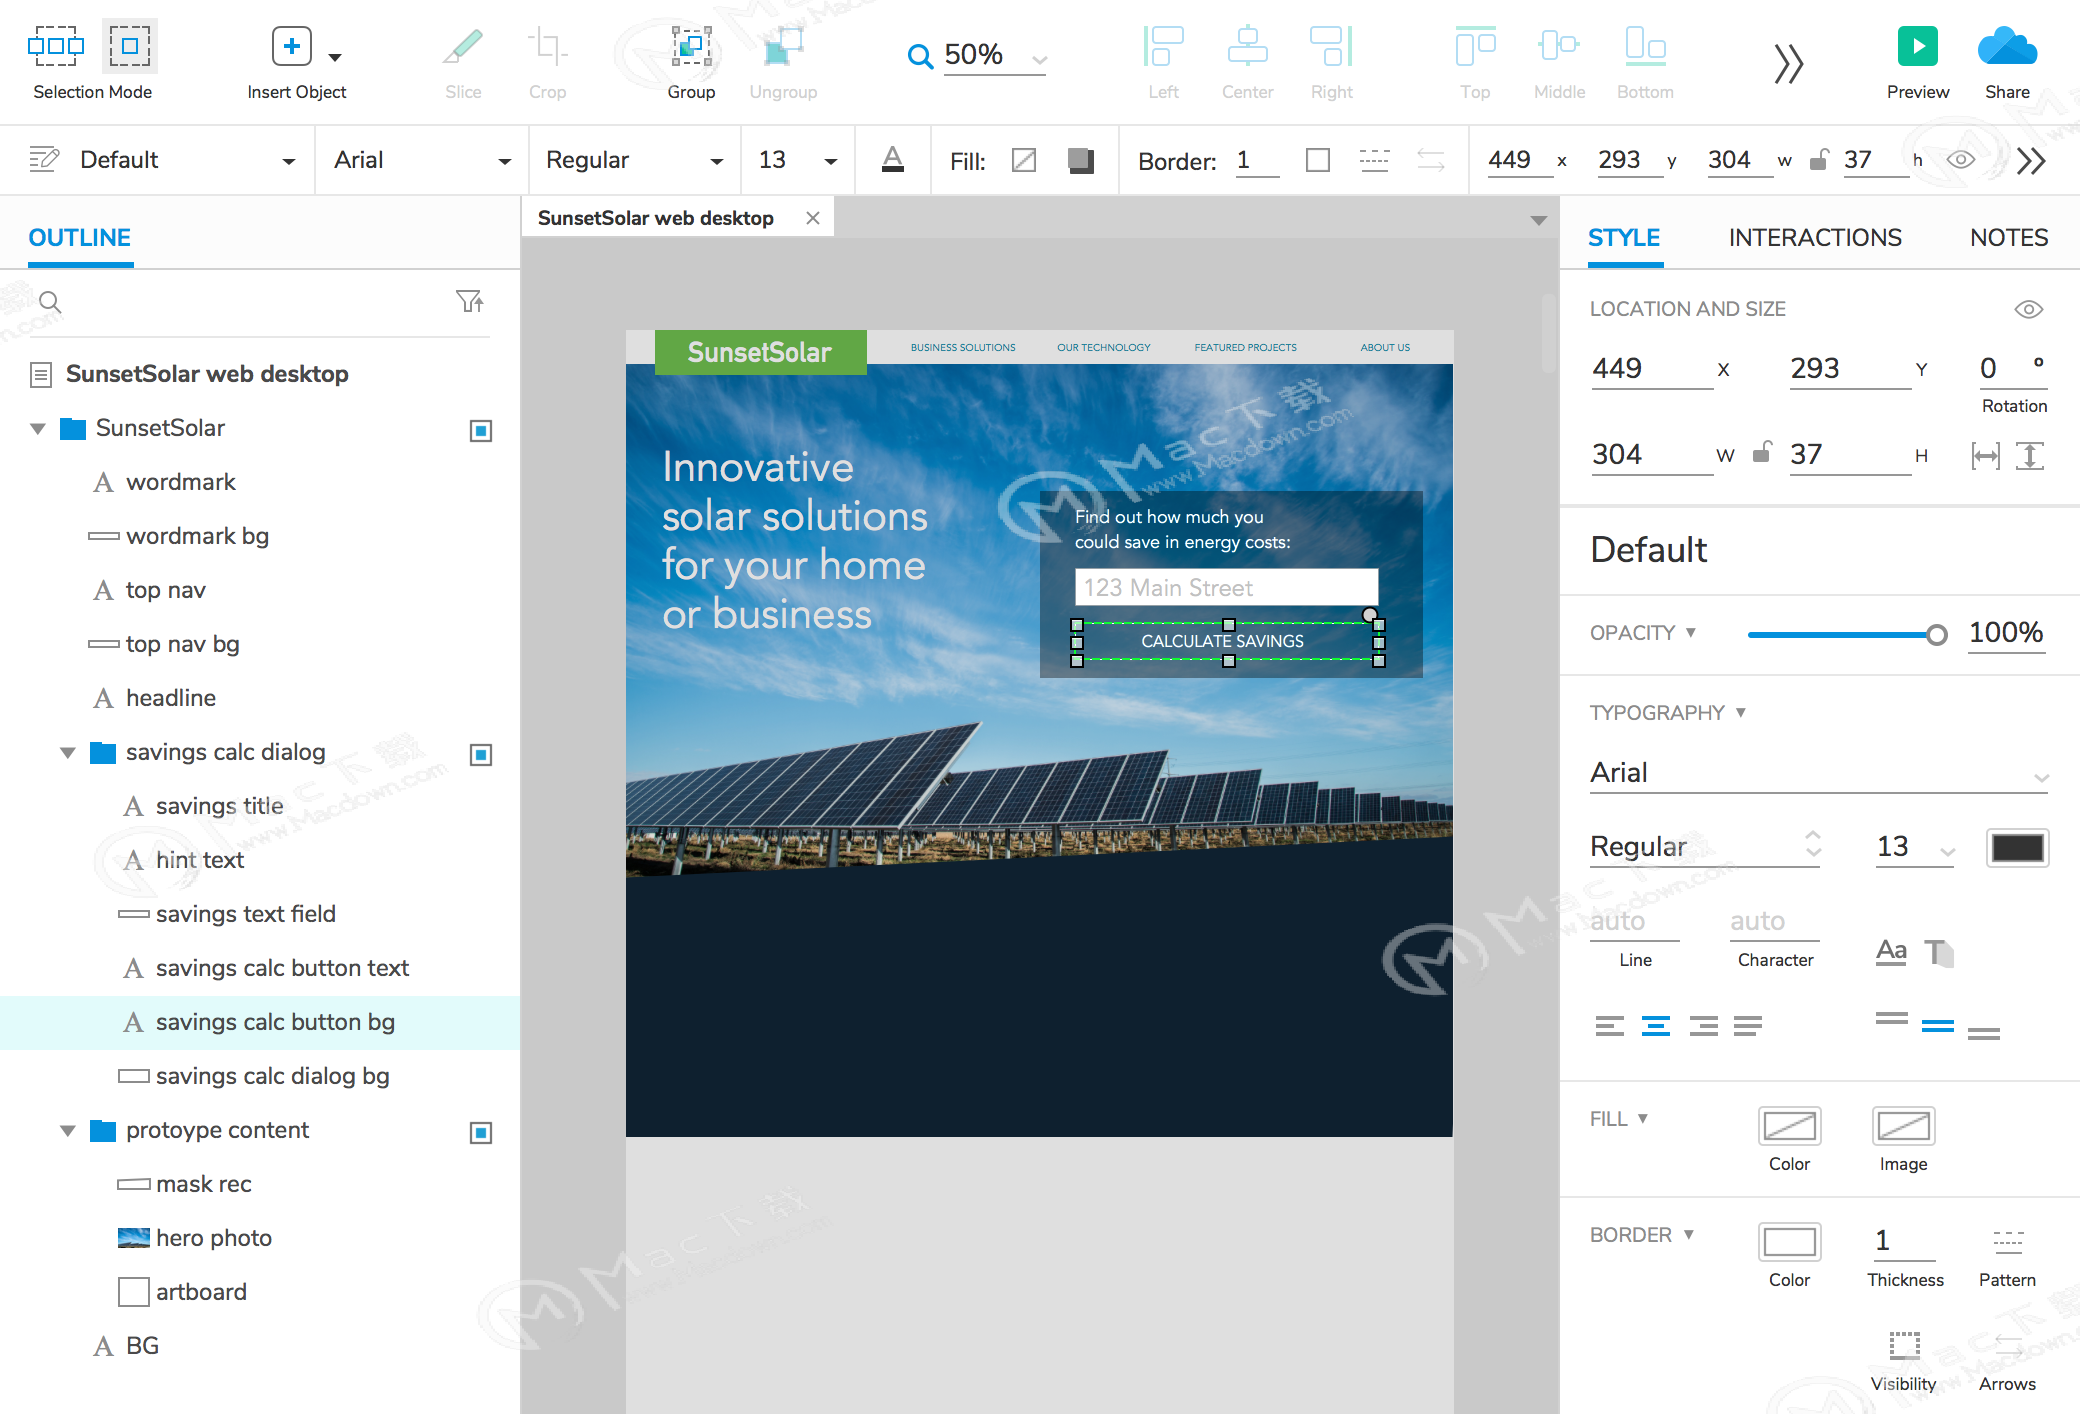Screen dimensions: 2080x1414
Task: Collapse the savings calc dialog folder
Action: point(68,753)
